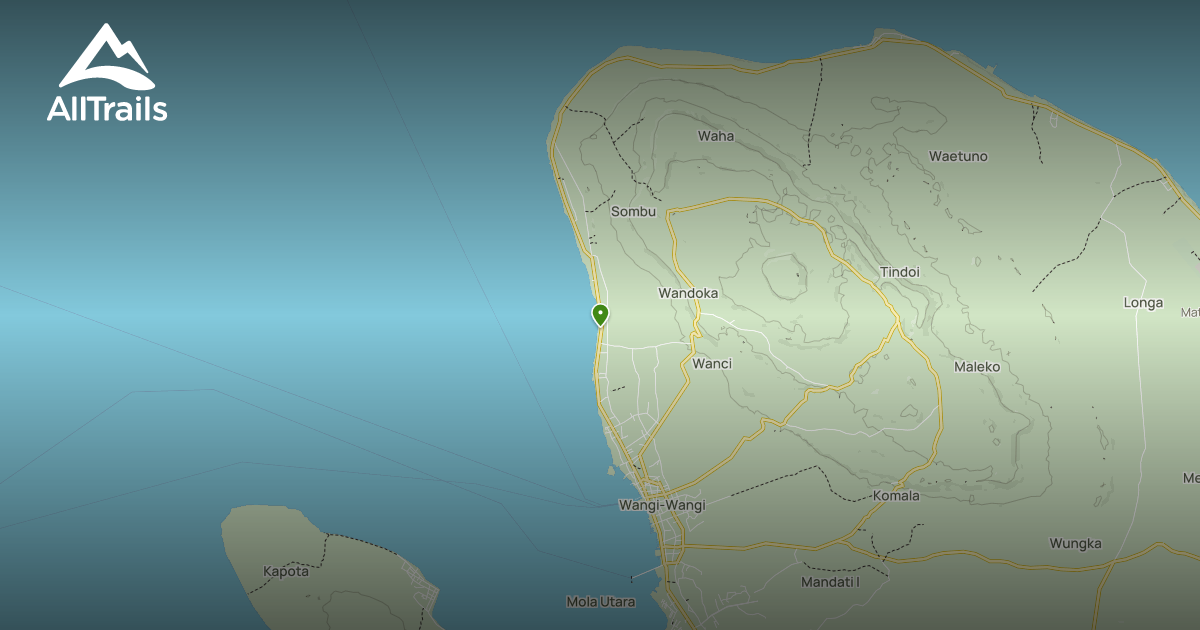Select the Wanci town label

tap(712, 364)
